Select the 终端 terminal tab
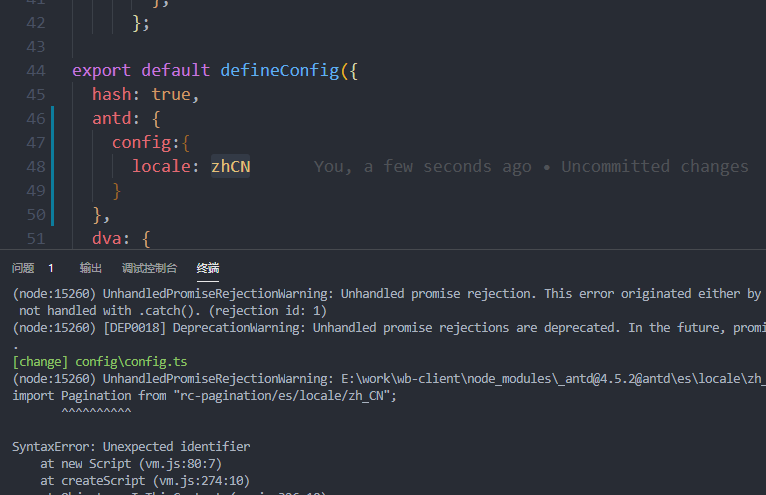Screen dimensions: 766x495 [x=208, y=268]
